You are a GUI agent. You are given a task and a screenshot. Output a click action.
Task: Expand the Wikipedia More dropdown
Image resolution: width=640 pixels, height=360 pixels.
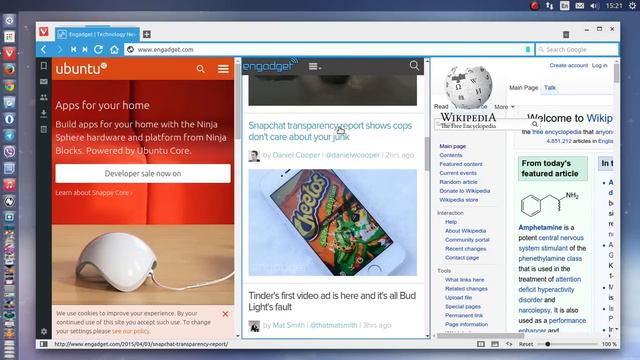[504, 107]
